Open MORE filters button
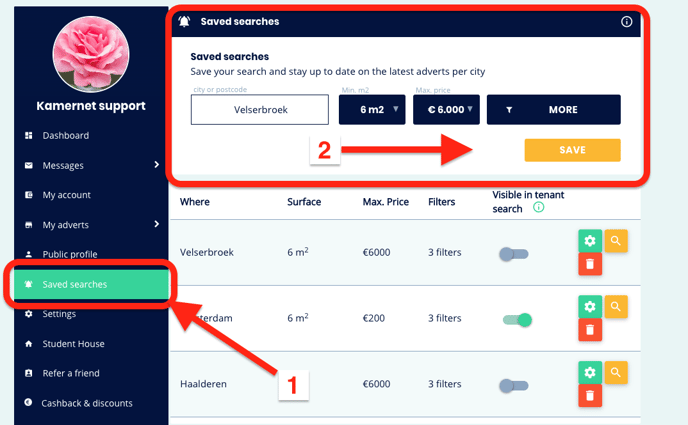The image size is (688, 425). click(554, 110)
